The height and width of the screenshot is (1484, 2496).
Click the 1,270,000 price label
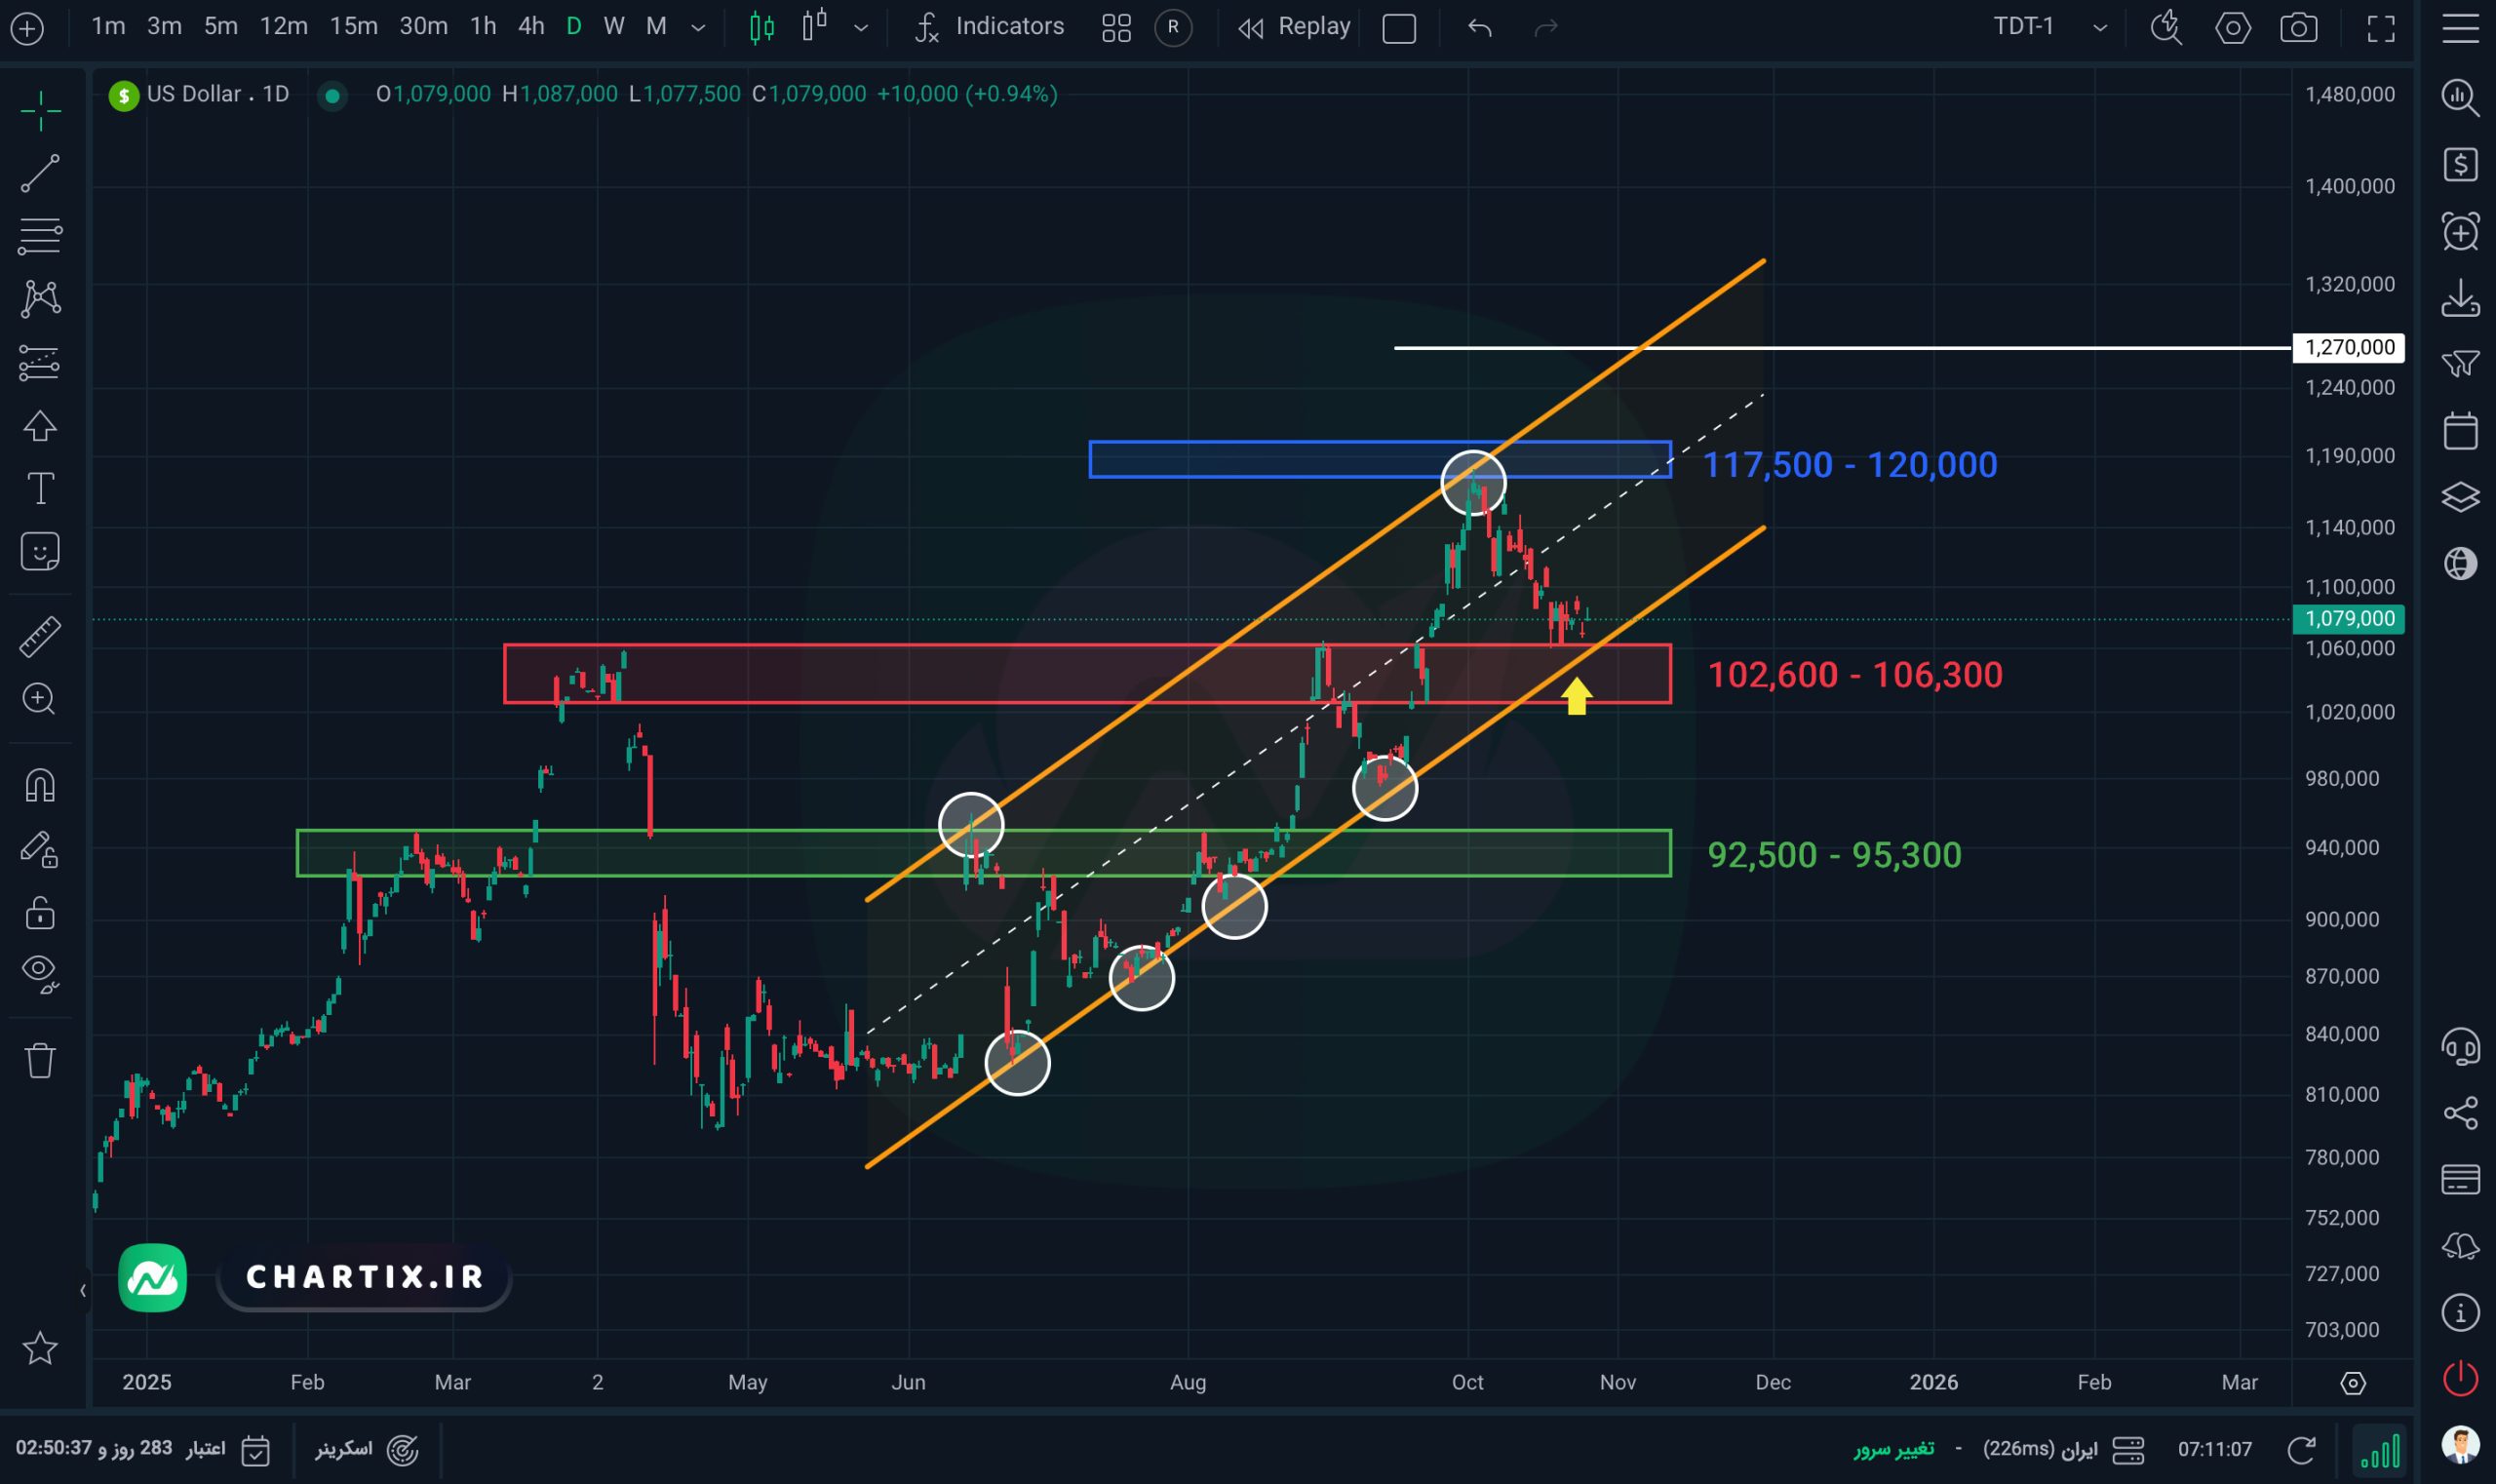pos(2348,347)
